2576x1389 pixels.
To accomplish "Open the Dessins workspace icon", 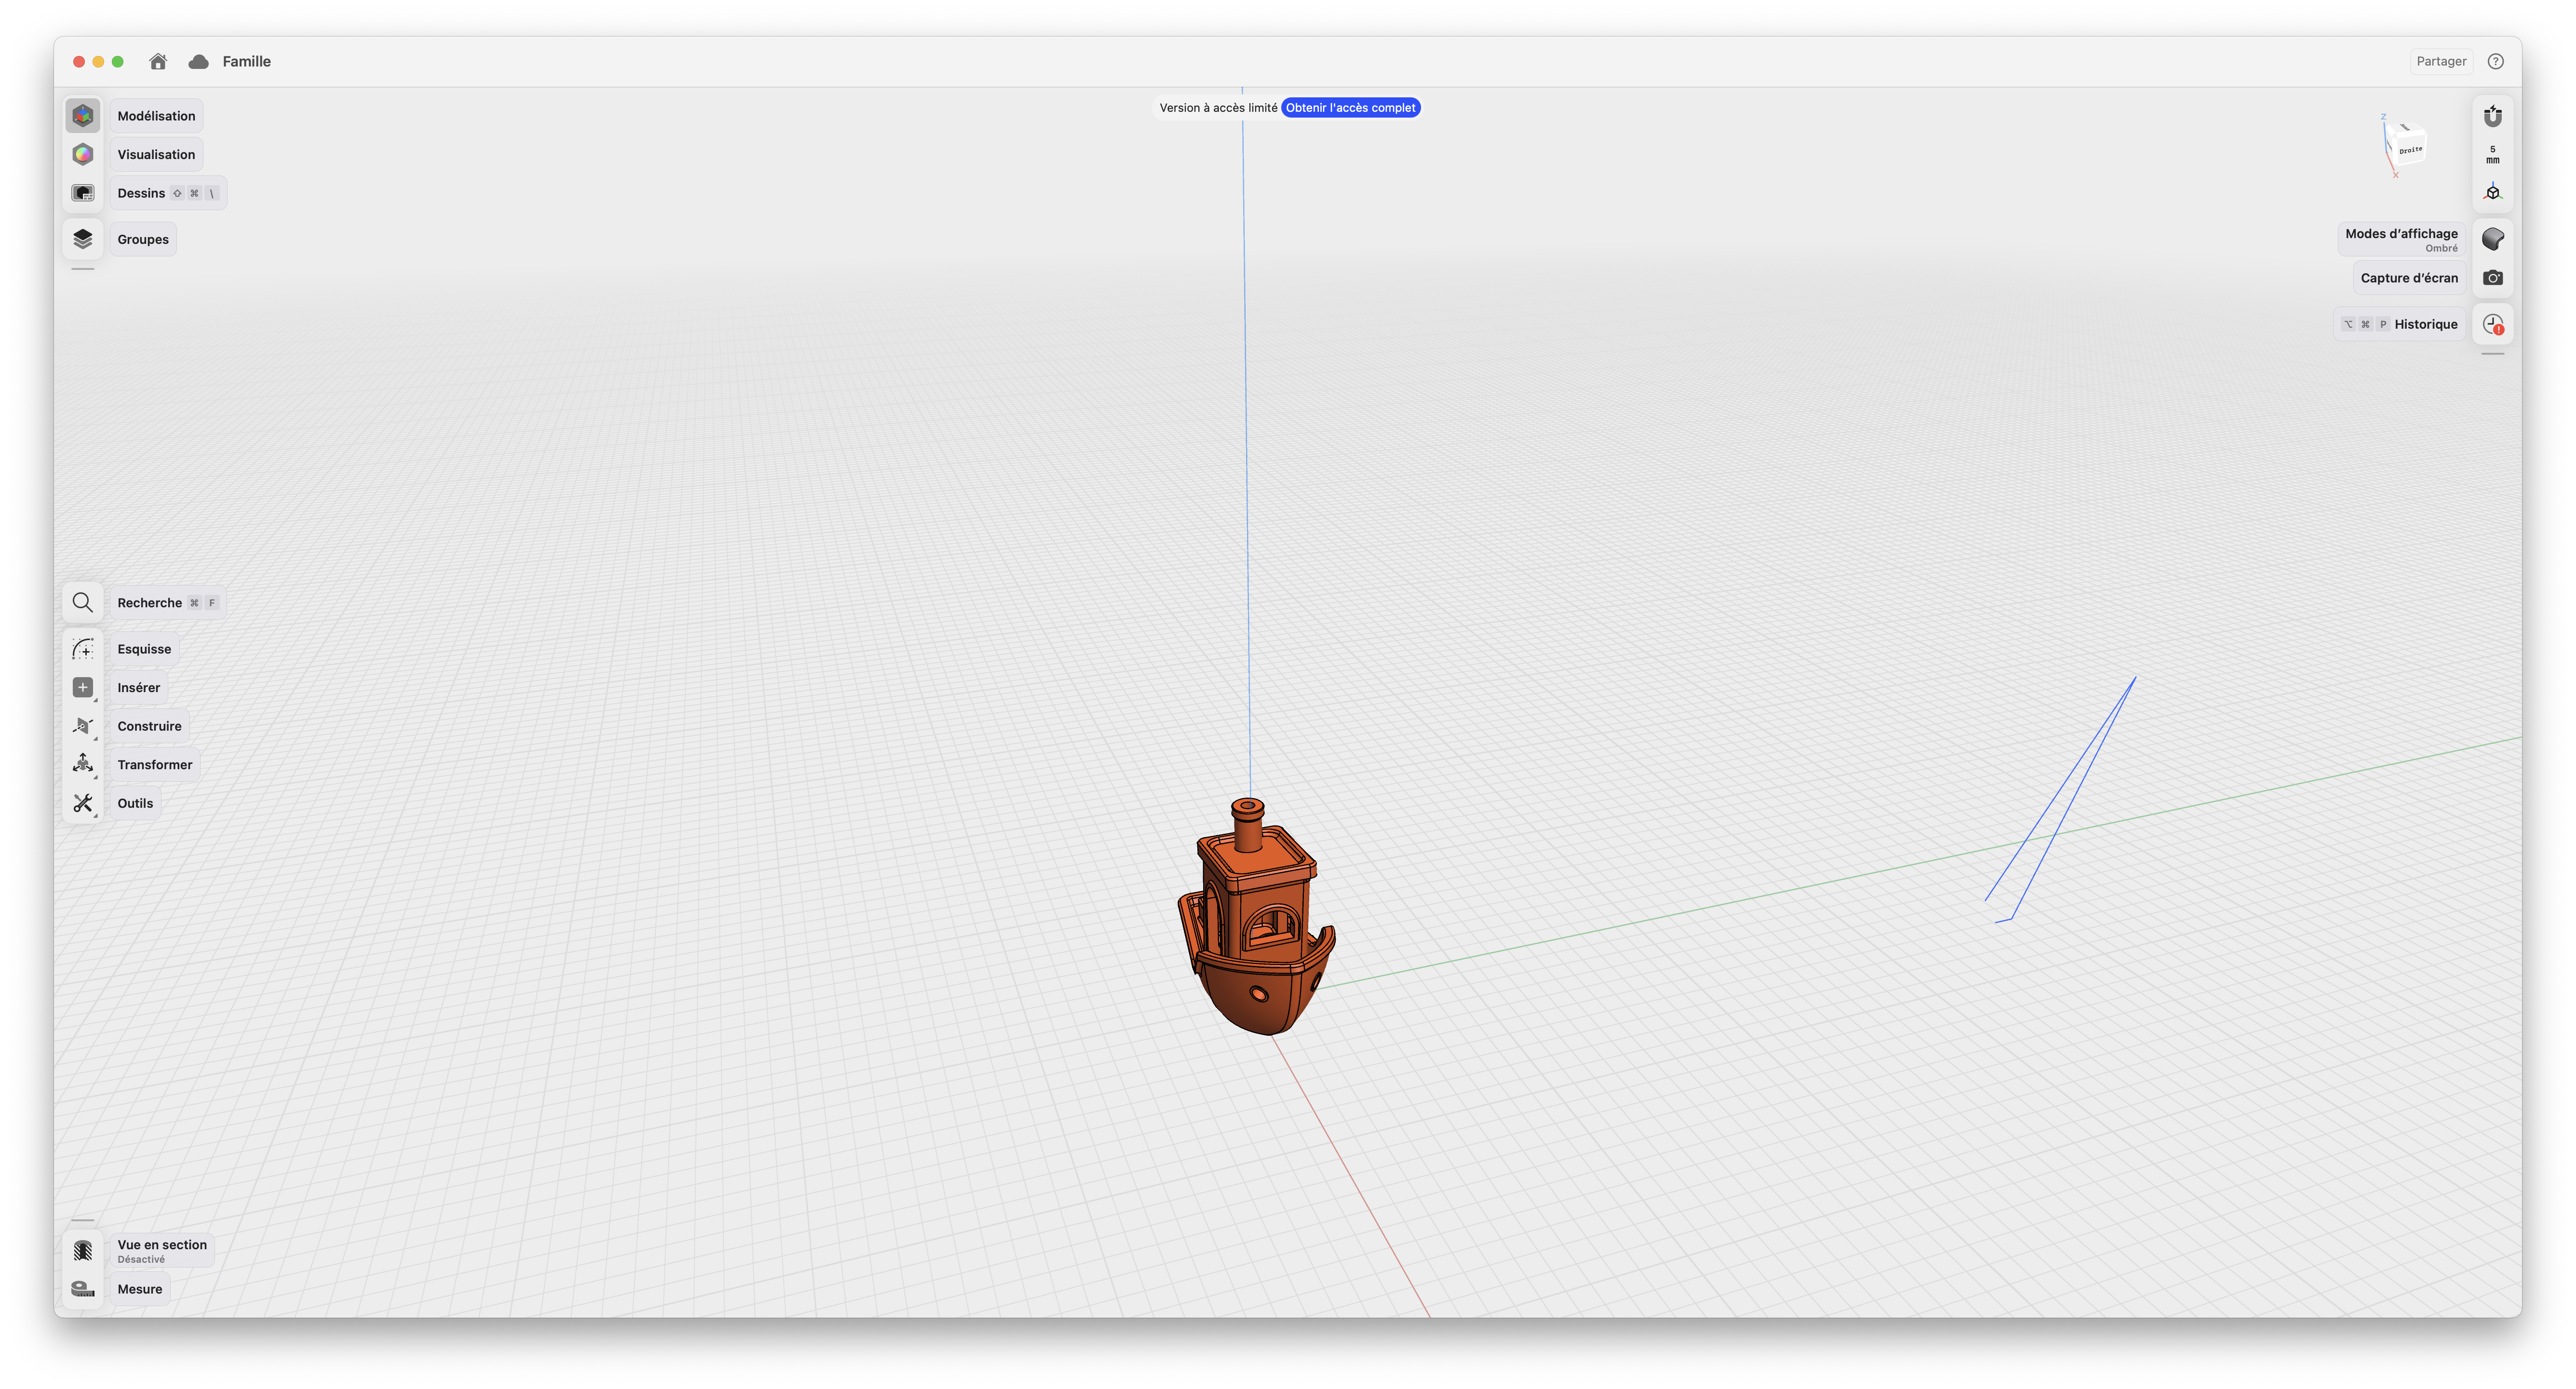I will [83, 193].
